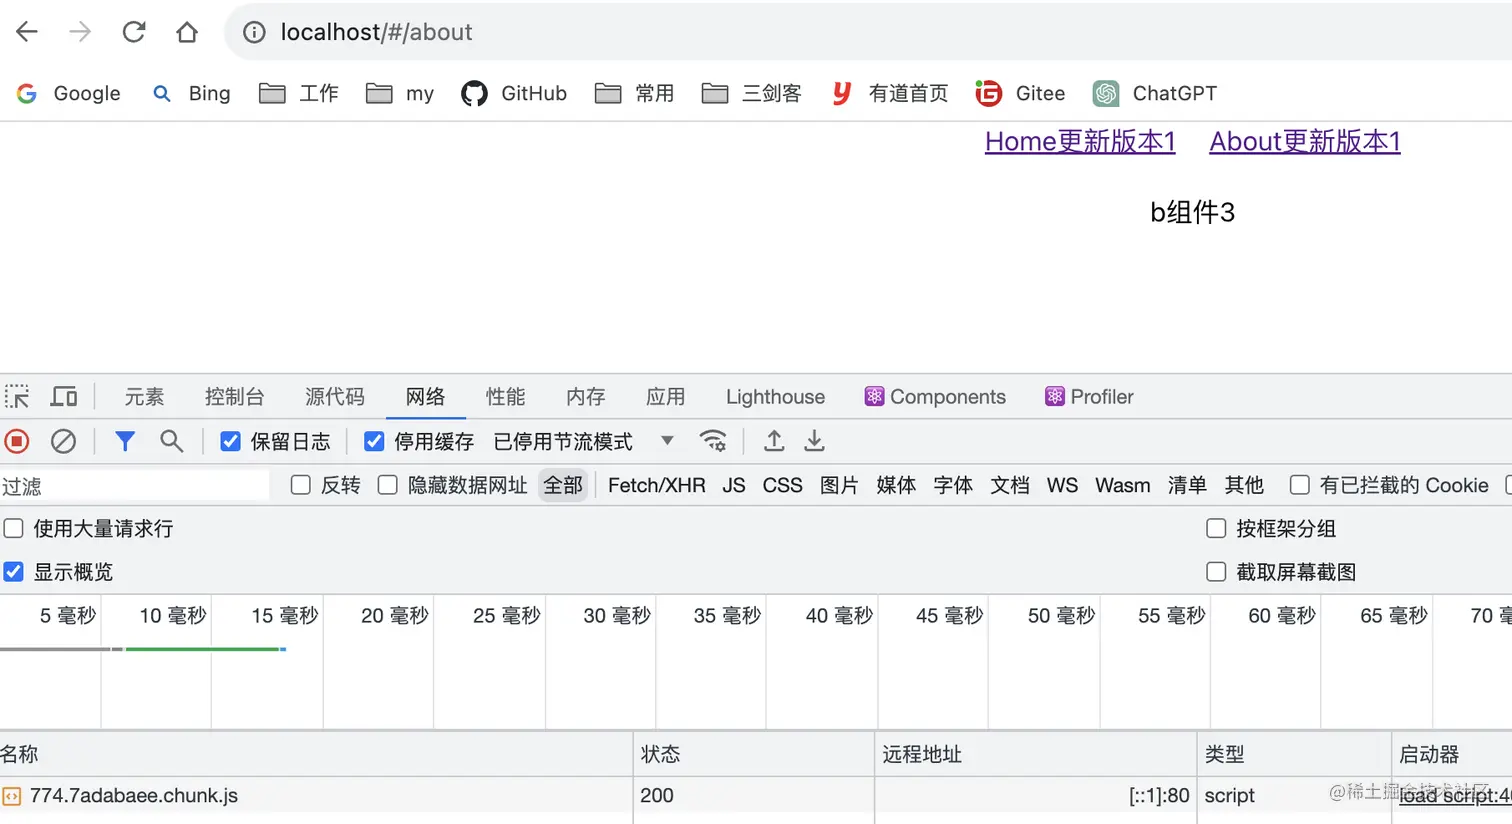1512x824 pixels.
Task: Enable the 反转 filter checkbox
Action: coord(301,485)
